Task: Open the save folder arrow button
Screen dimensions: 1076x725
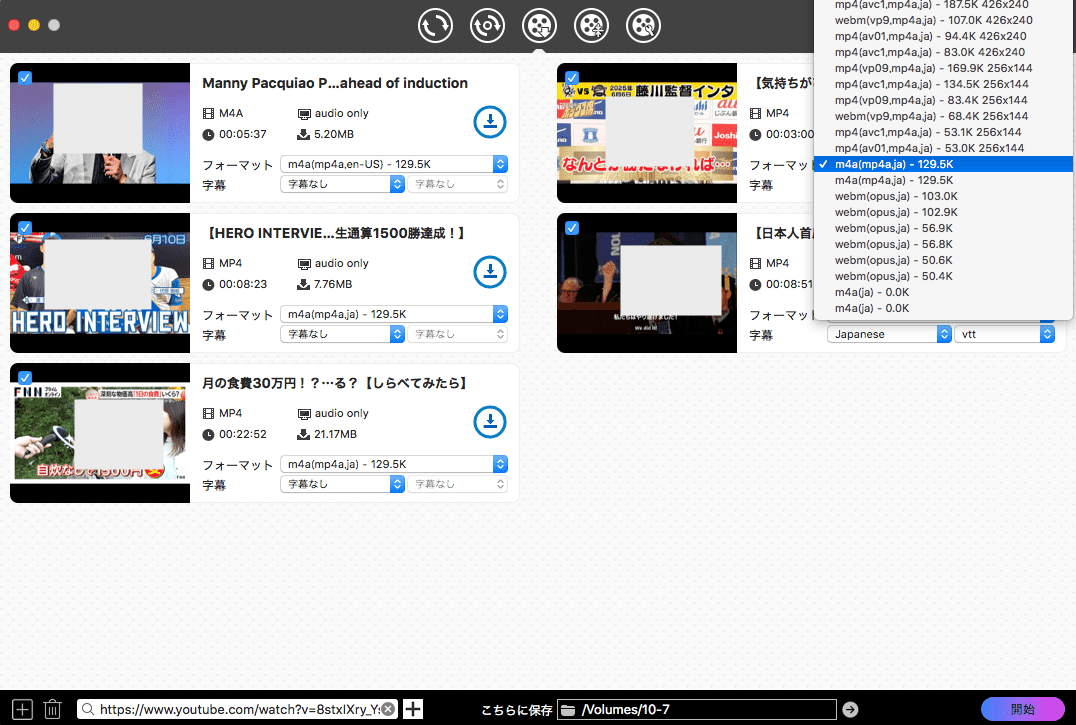Action: click(x=850, y=709)
